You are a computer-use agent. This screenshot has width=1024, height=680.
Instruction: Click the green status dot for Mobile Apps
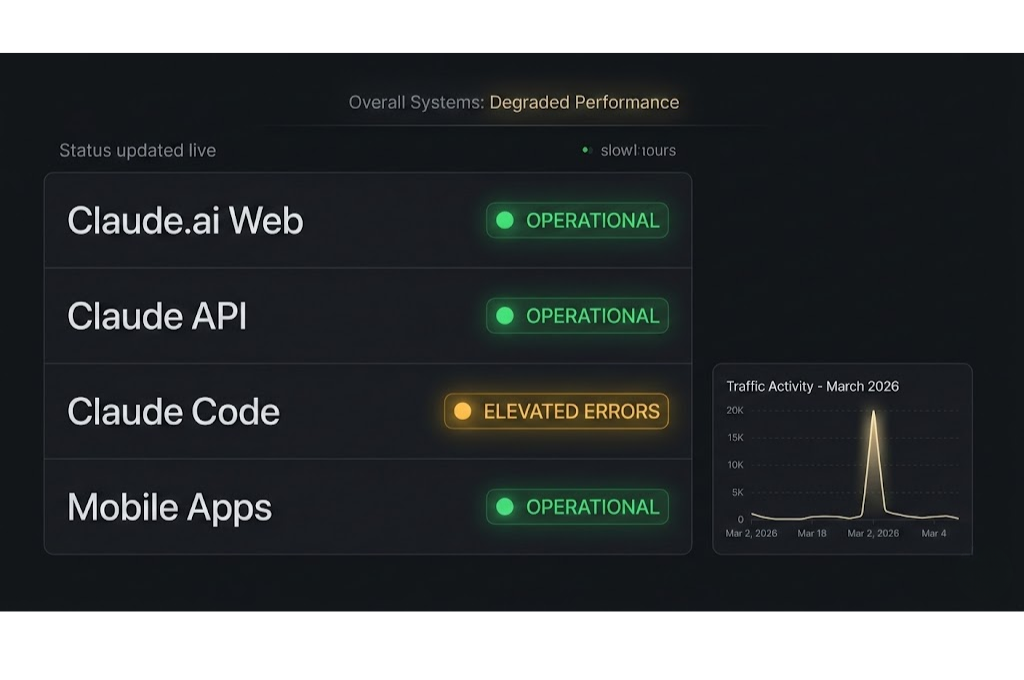point(505,507)
